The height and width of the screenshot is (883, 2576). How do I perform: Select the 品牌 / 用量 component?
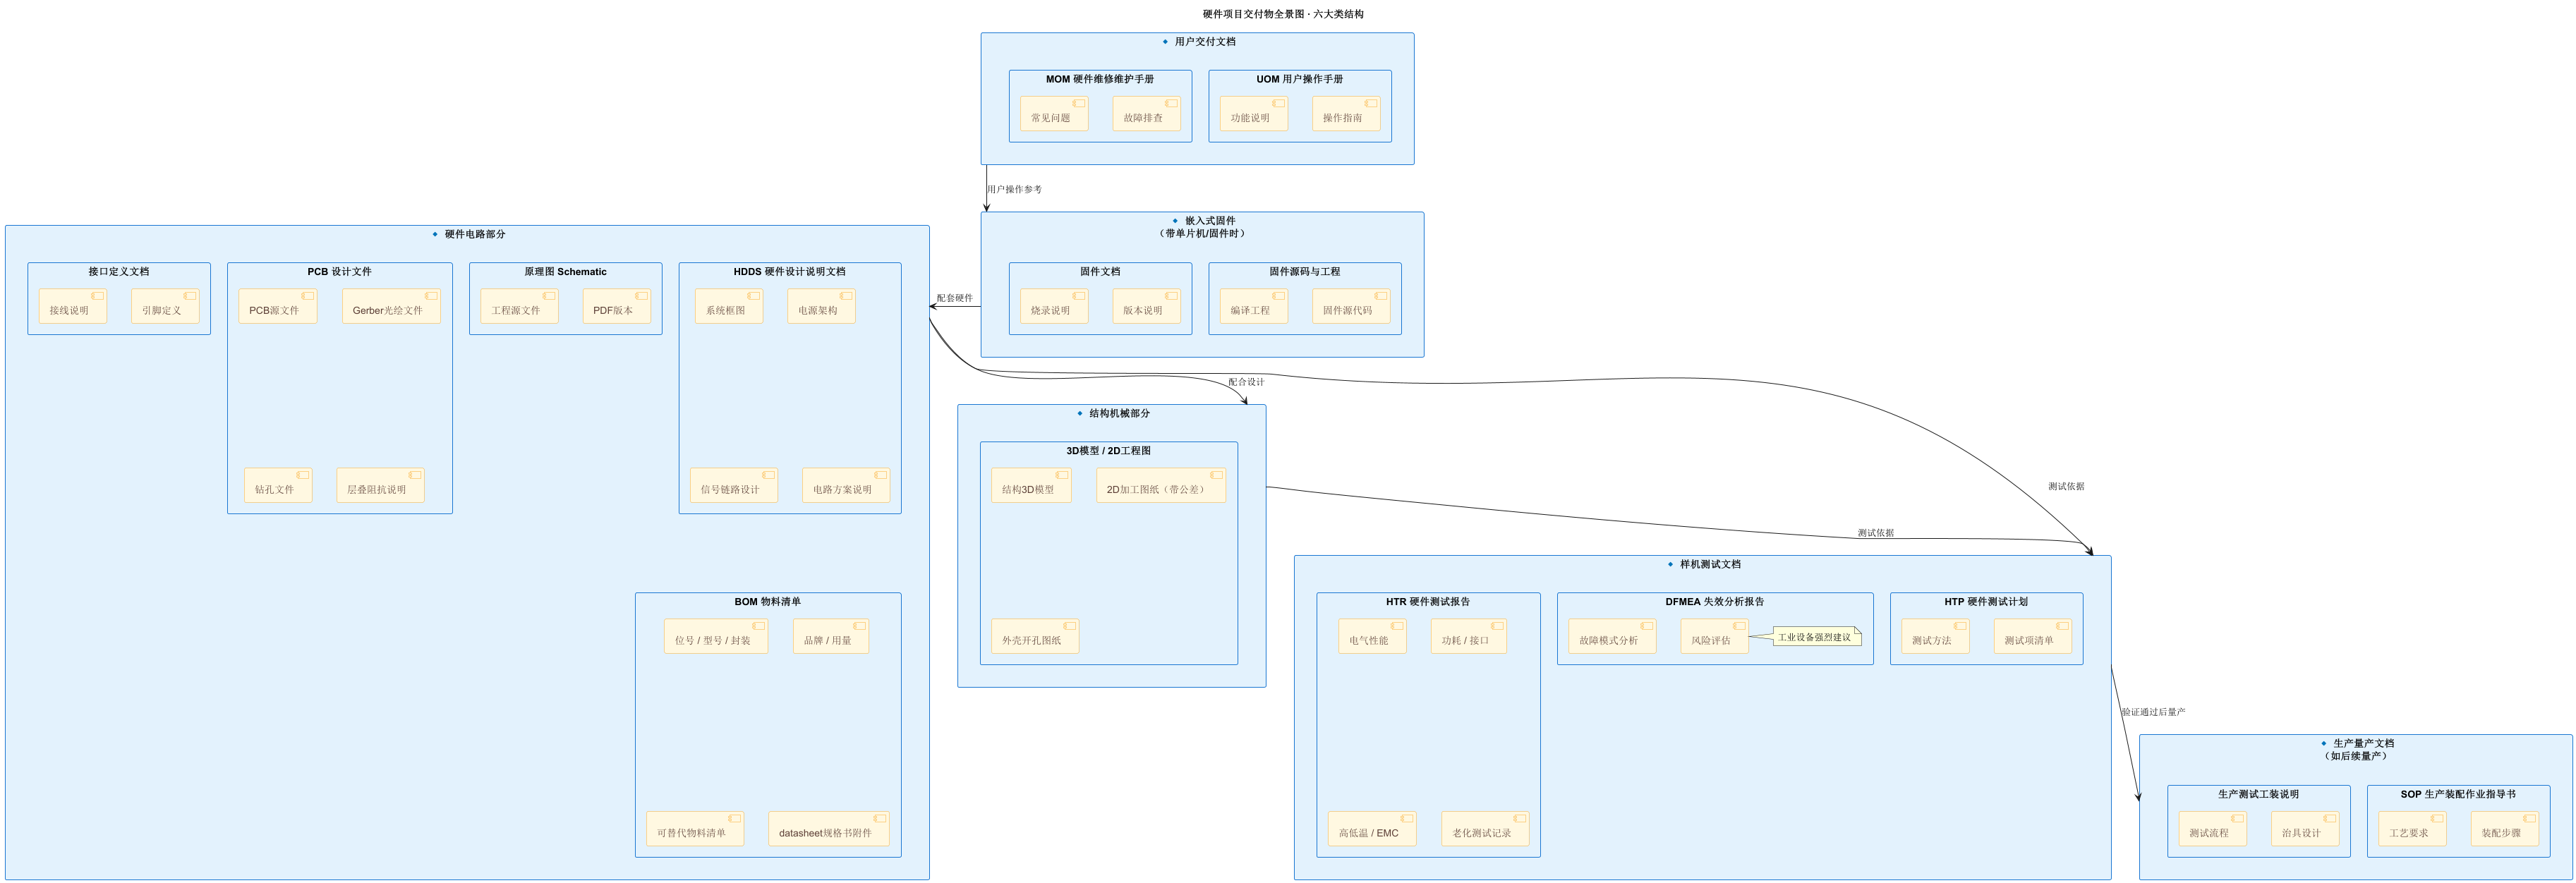pos(831,636)
